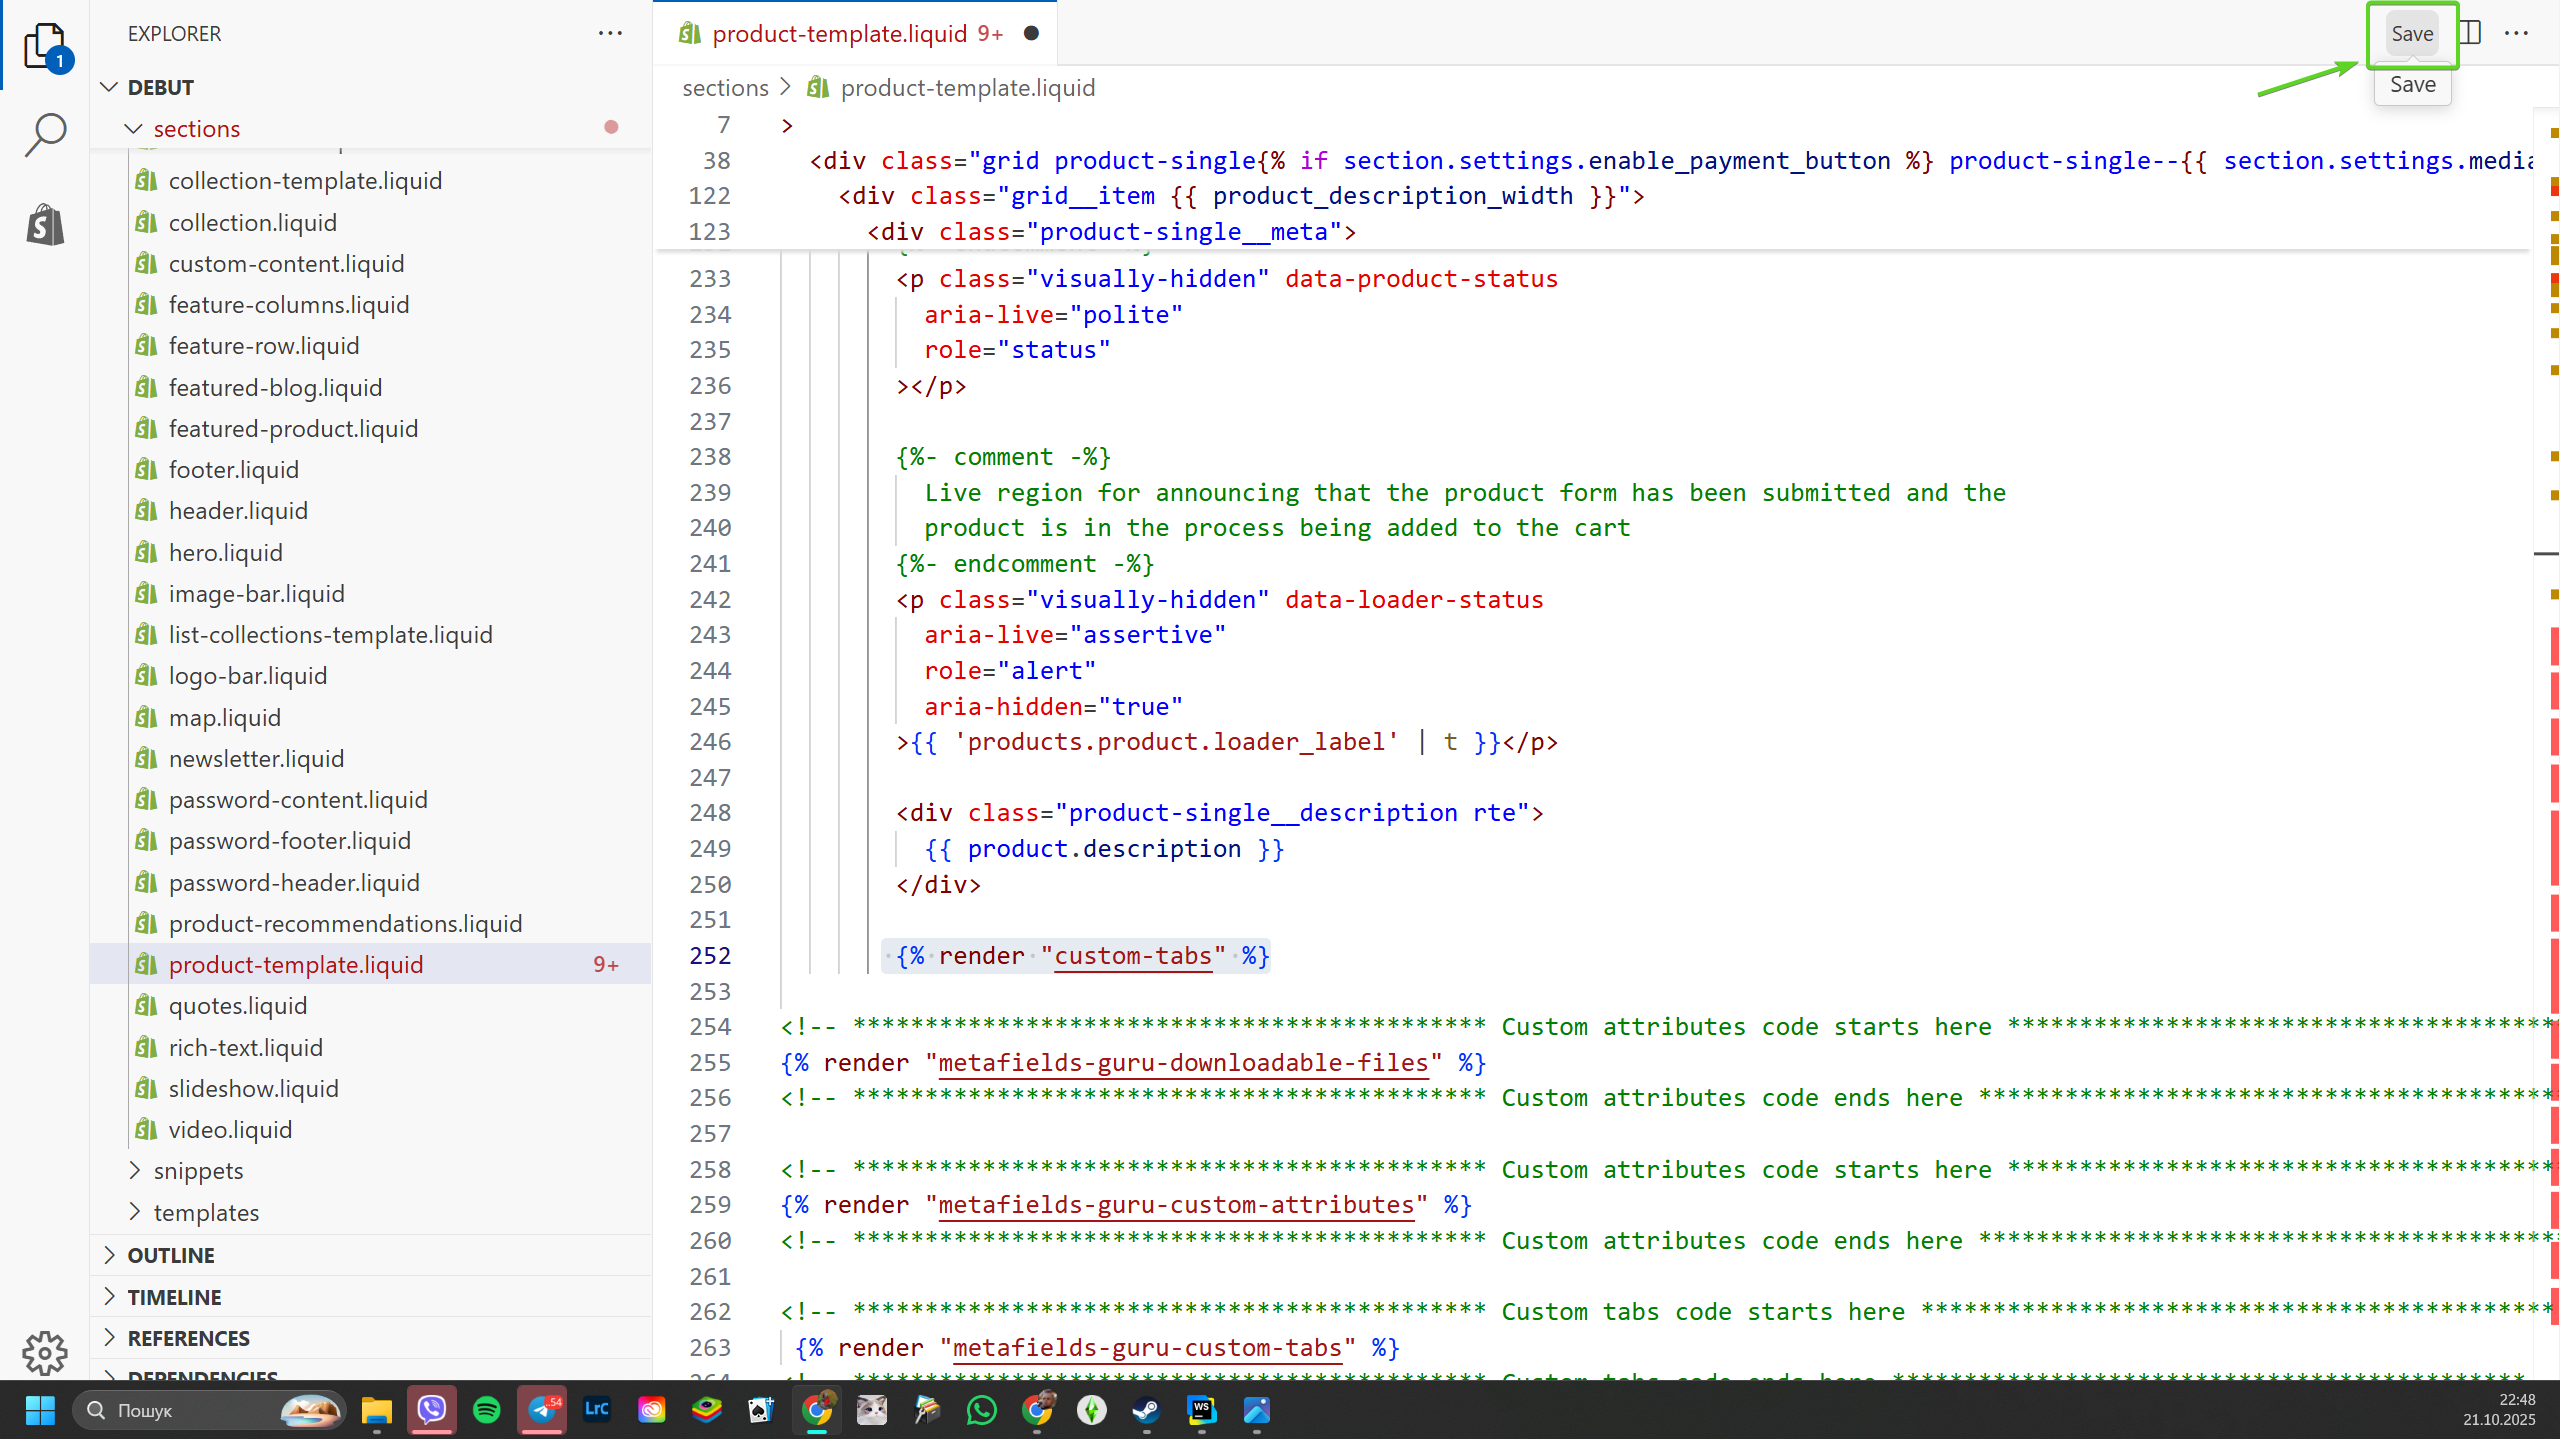Expand the snippets folder

(x=198, y=1171)
